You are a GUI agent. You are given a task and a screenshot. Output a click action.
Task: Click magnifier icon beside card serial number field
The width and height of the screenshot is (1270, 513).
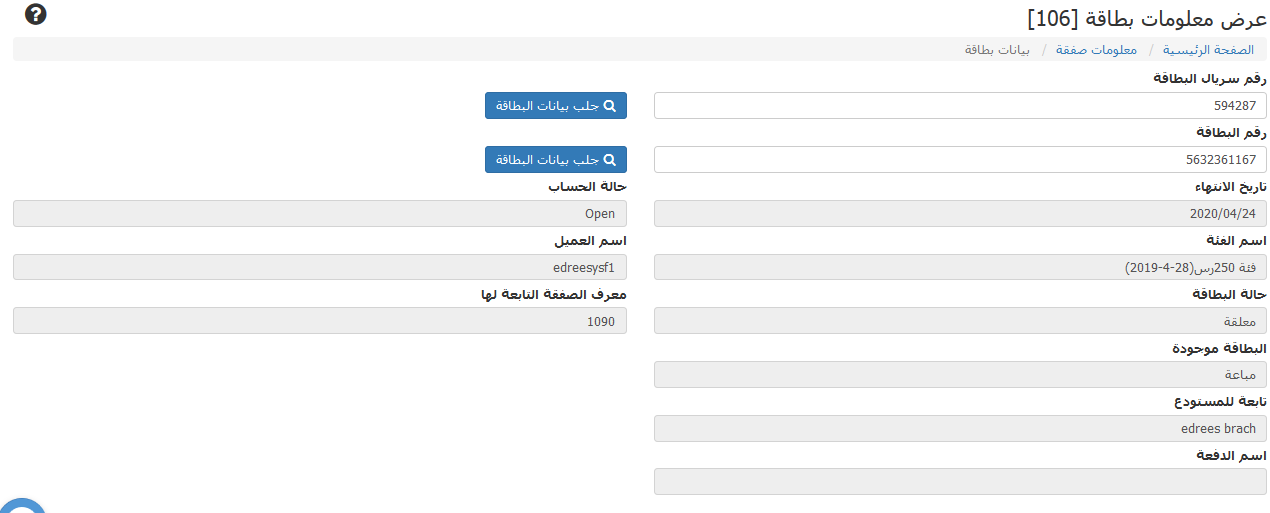(609, 105)
